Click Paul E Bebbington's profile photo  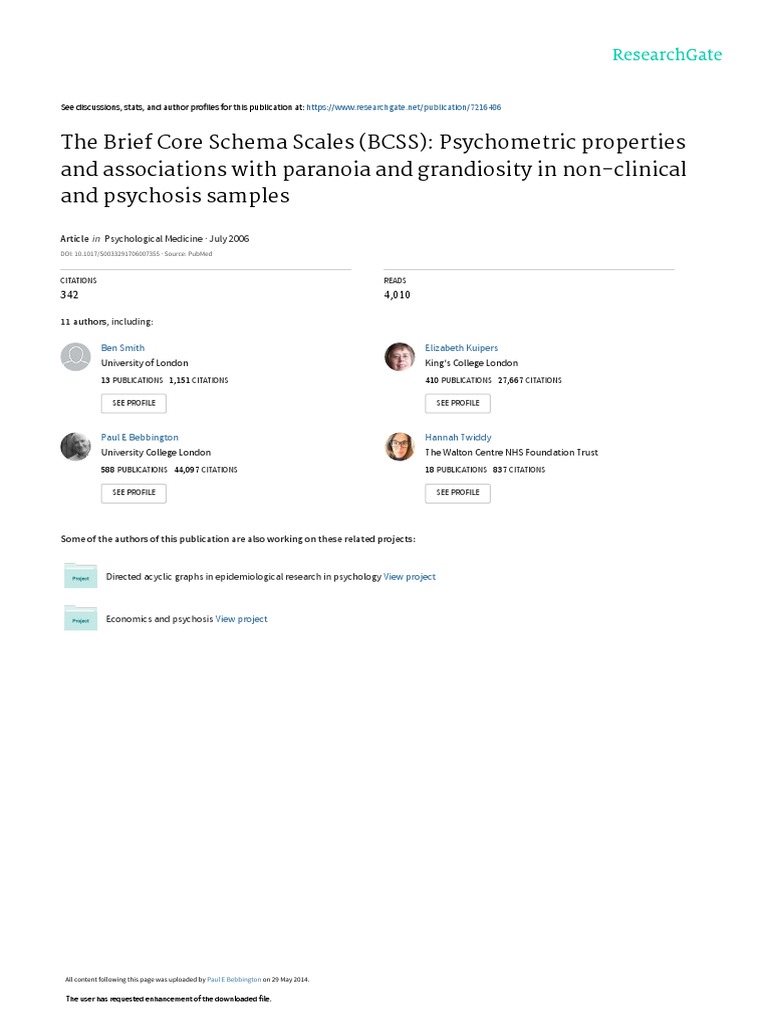(76, 446)
